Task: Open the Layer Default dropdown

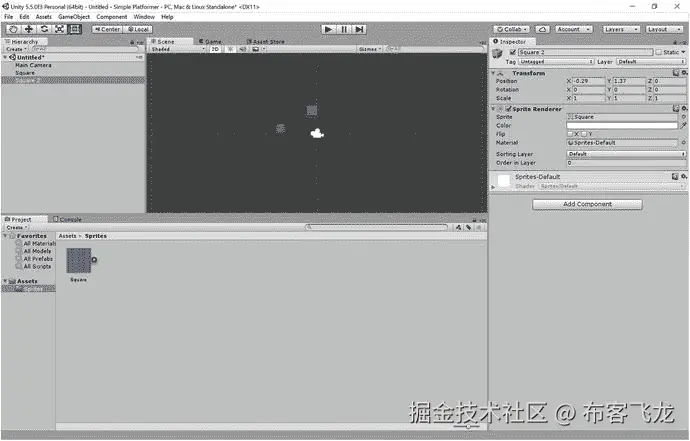Action: [x=650, y=62]
